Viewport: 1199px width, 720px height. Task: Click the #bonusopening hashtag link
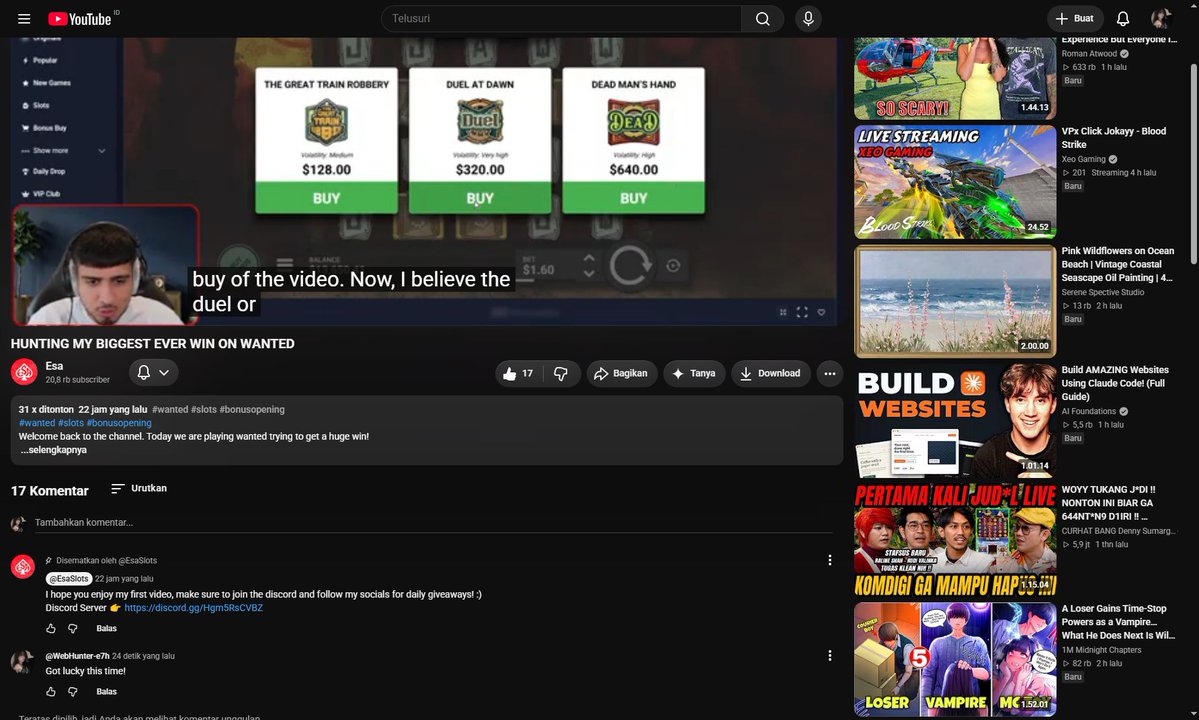[119, 423]
